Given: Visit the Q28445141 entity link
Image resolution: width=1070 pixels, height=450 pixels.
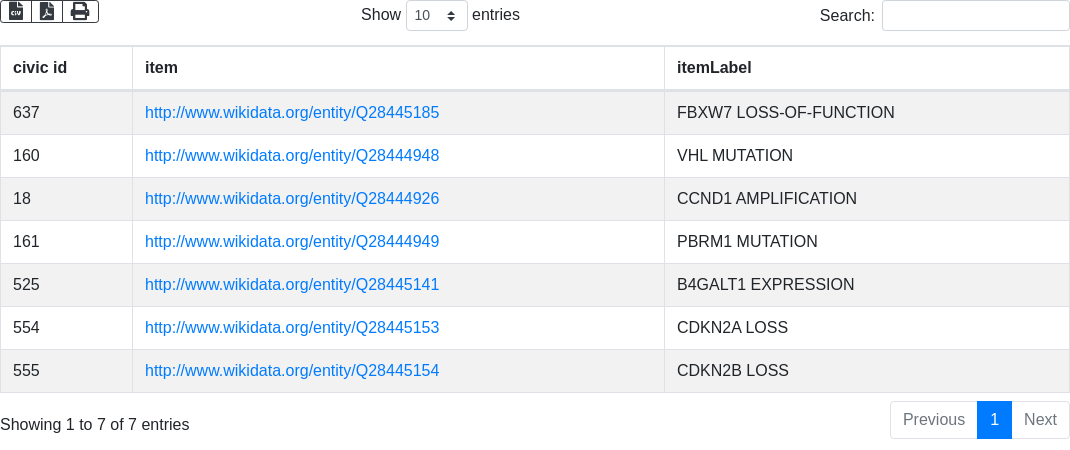Looking at the screenshot, I should [292, 285].
